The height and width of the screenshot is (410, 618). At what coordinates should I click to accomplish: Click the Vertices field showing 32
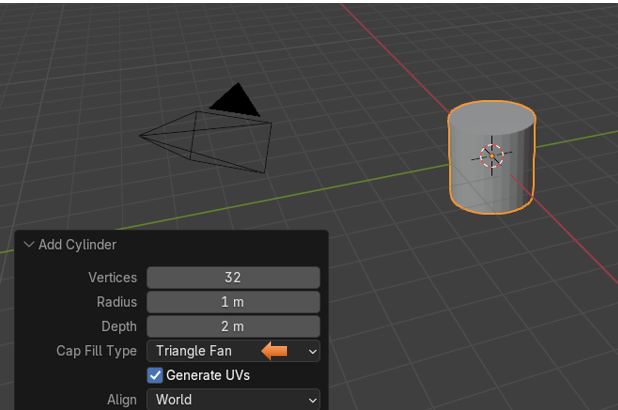click(x=233, y=277)
